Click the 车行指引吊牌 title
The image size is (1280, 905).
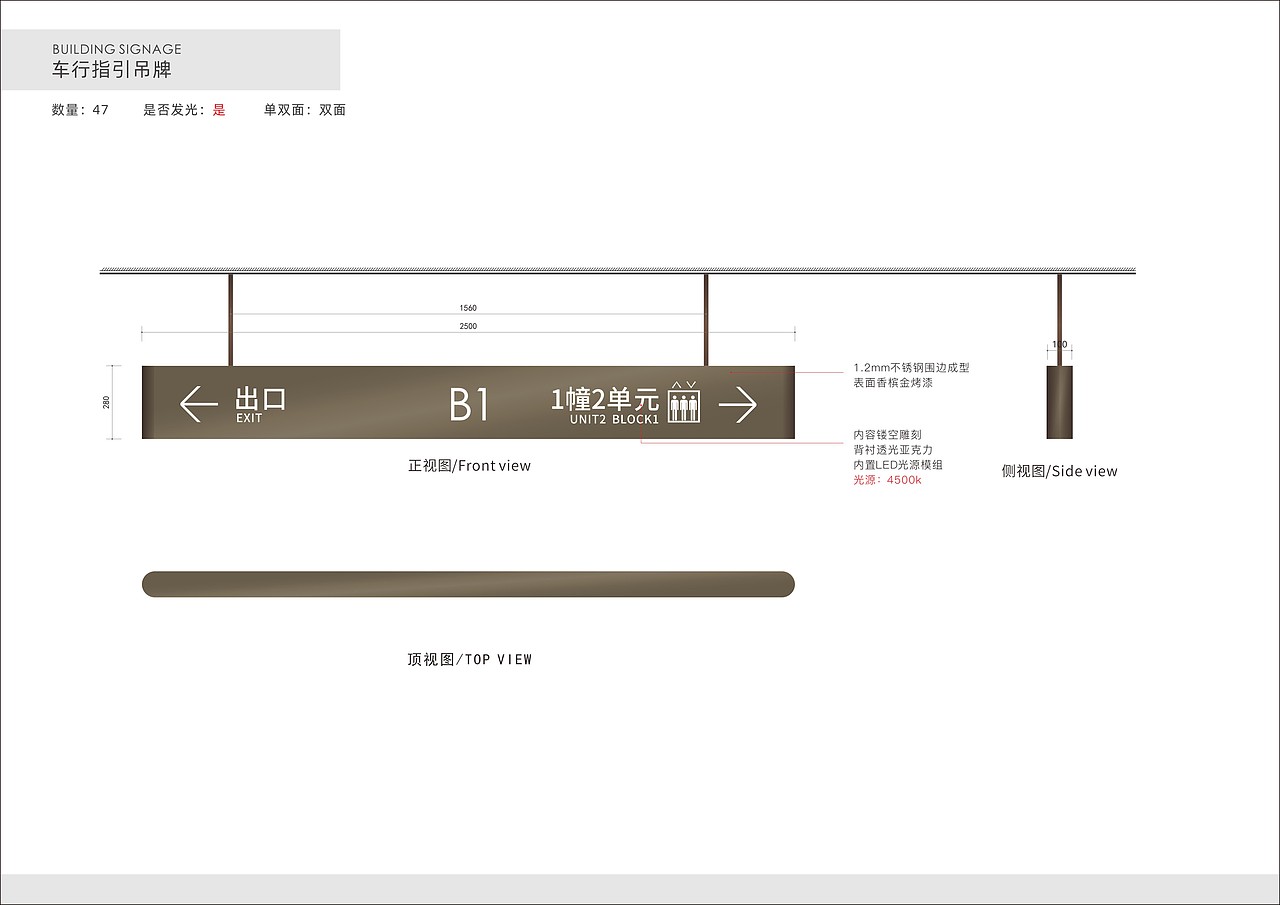click(112, 71)
